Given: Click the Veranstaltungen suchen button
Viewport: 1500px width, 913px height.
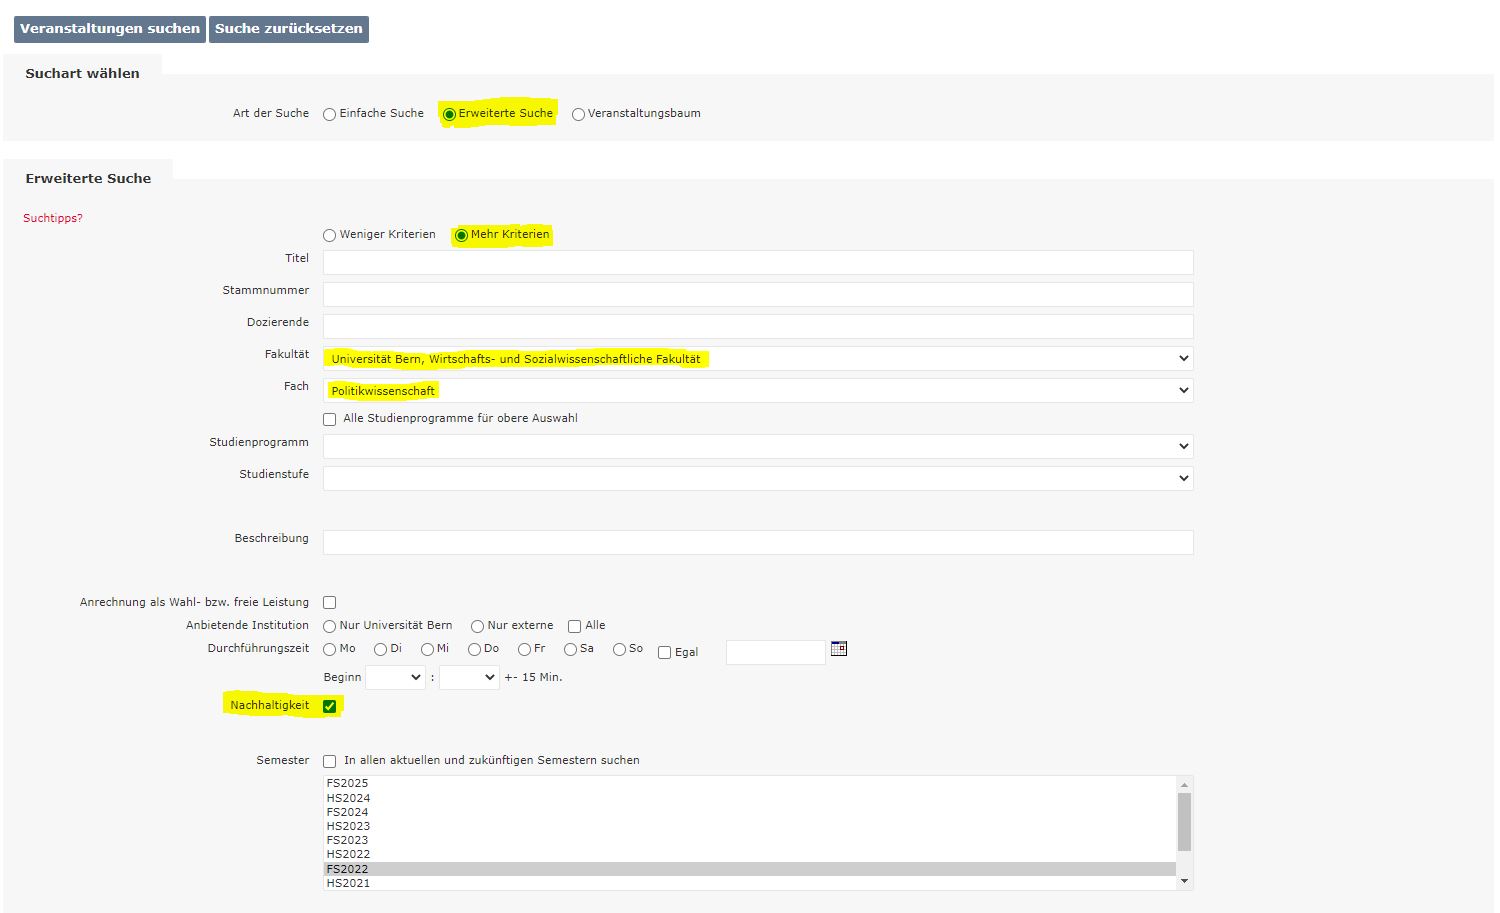Looking at the screenshot, I should 110,29.
